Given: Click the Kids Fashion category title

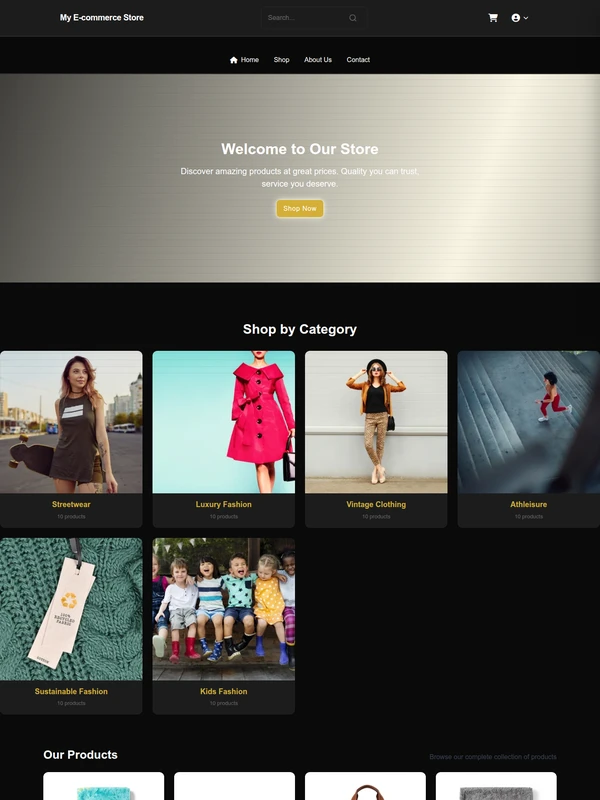Looking at the screenshot, I should pos(223,692).
